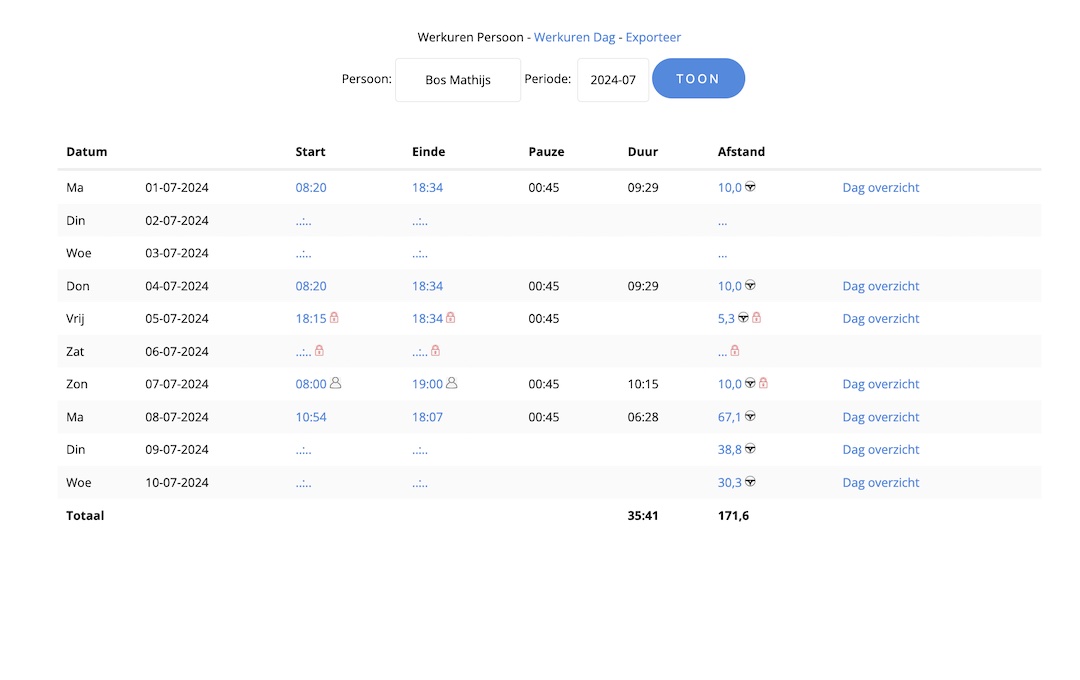Click person icon next to 08:00 start

[x=336, y=383]
